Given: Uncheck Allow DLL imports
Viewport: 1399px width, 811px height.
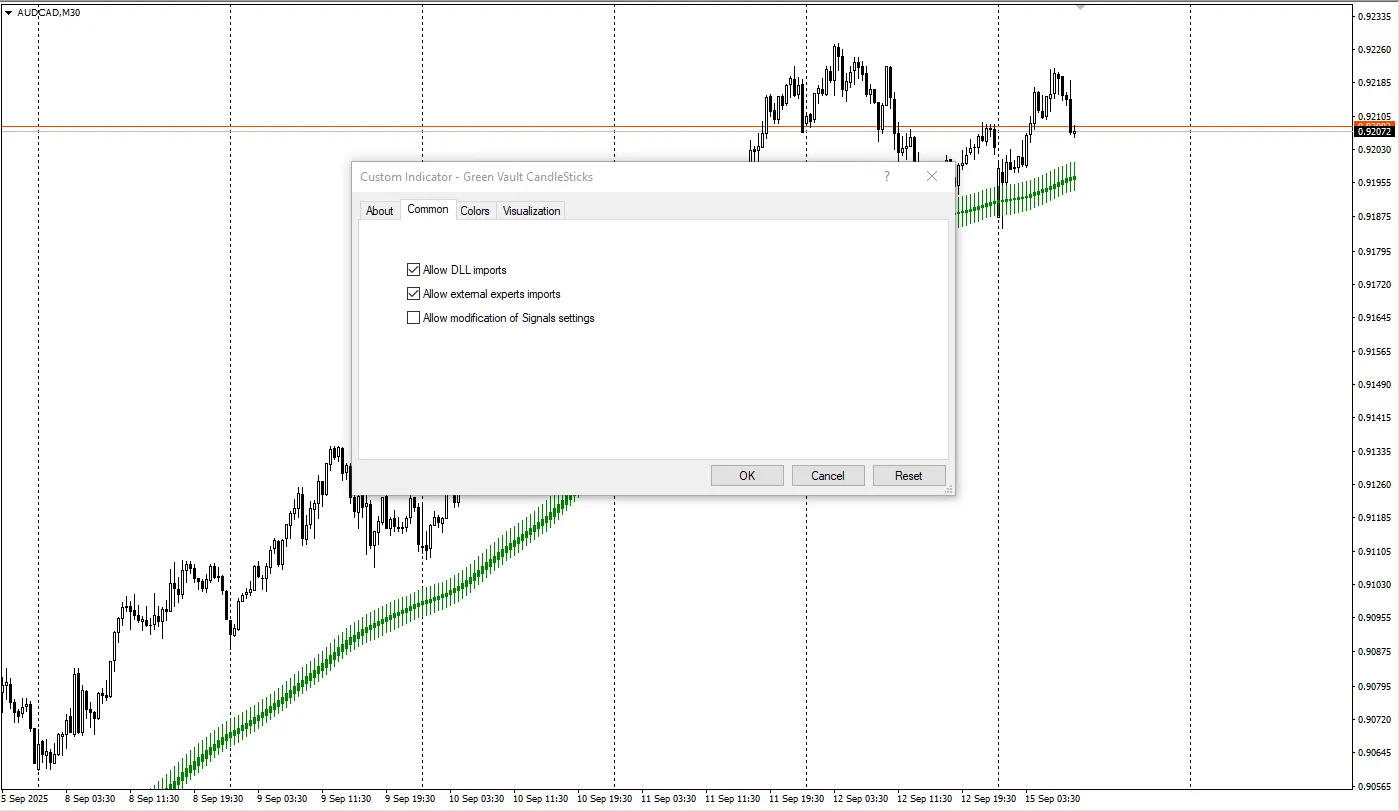Looking at the screenshot, I should (x=413, y=270).
